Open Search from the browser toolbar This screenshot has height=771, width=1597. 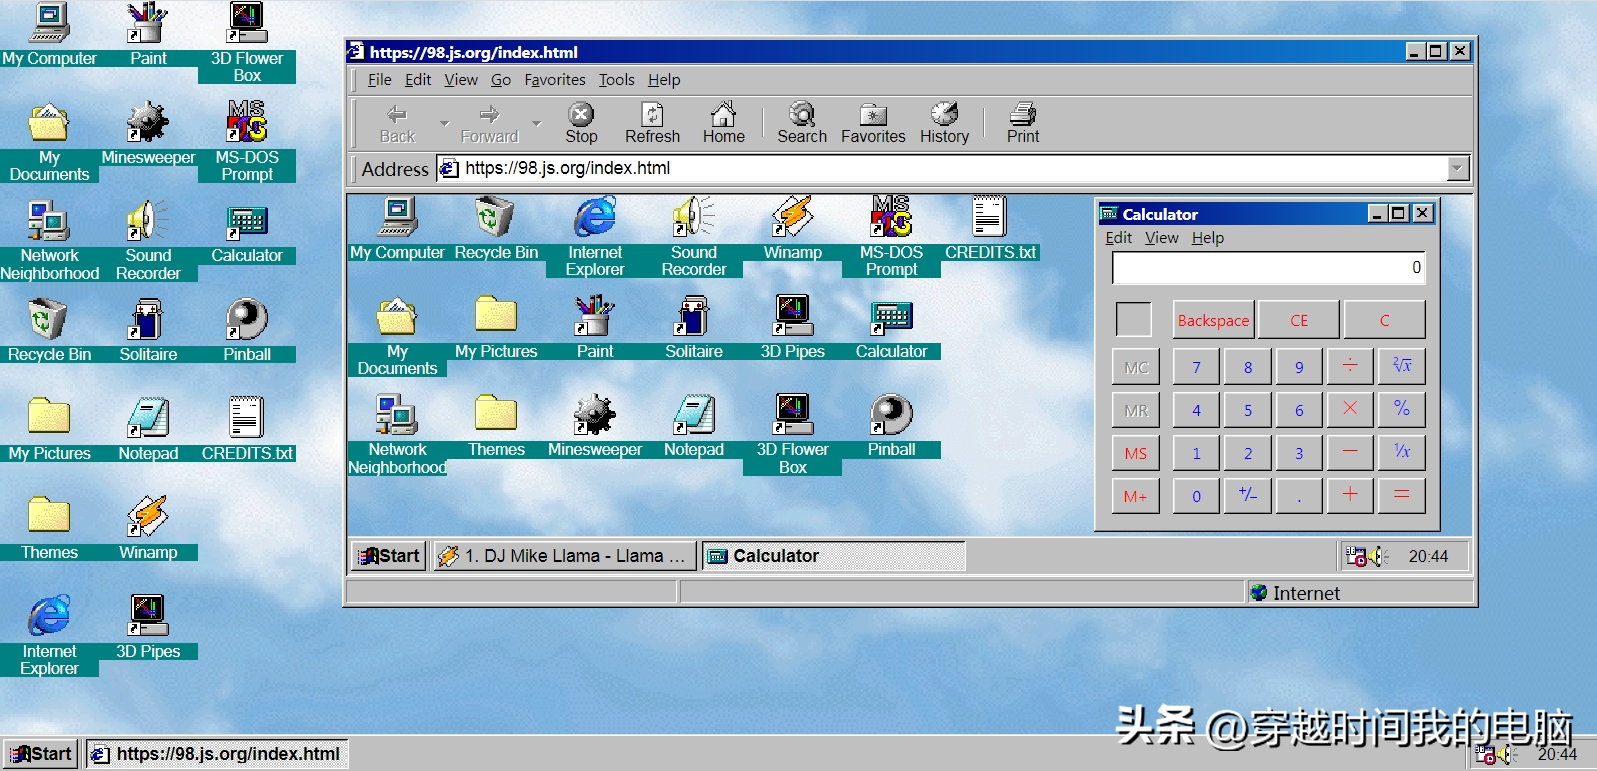tap(802, 124)
